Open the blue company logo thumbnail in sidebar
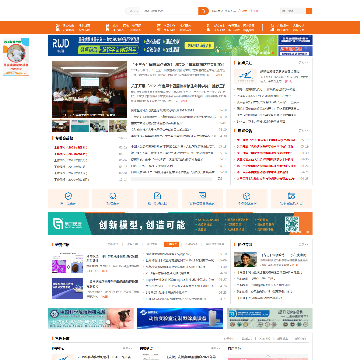Screen dimensions: 360x360 coord(245,76)
